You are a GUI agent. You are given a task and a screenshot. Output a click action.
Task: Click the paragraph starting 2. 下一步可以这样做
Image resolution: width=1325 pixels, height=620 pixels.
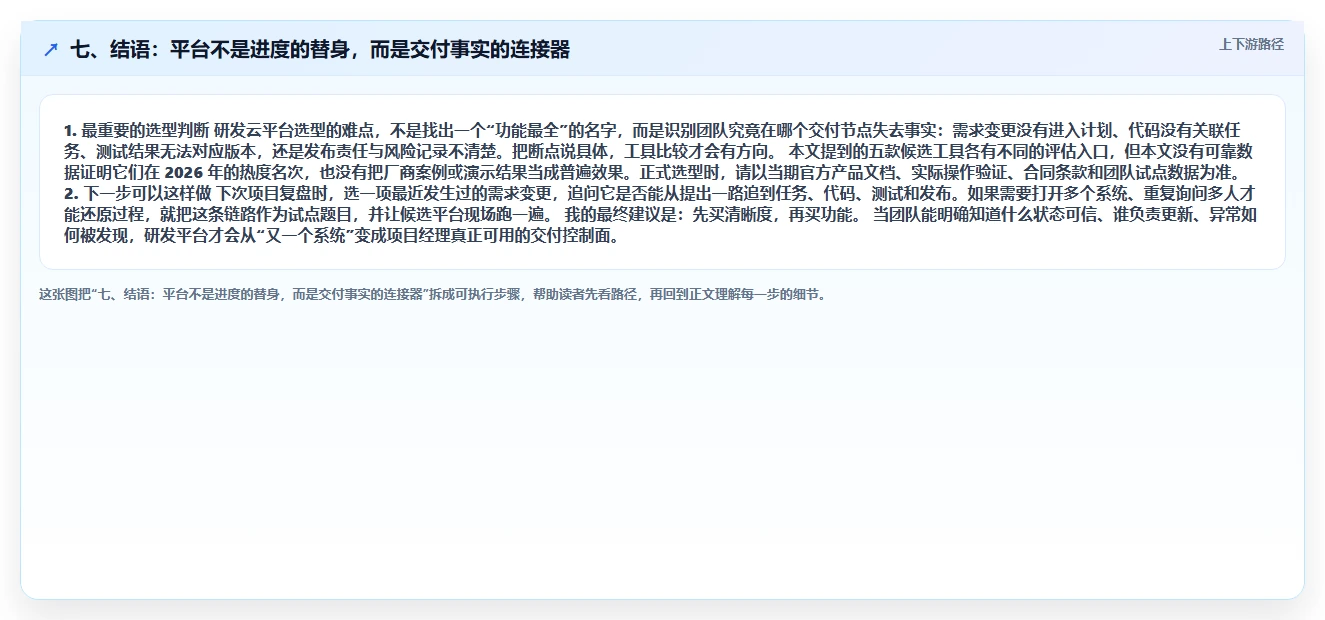662,215
